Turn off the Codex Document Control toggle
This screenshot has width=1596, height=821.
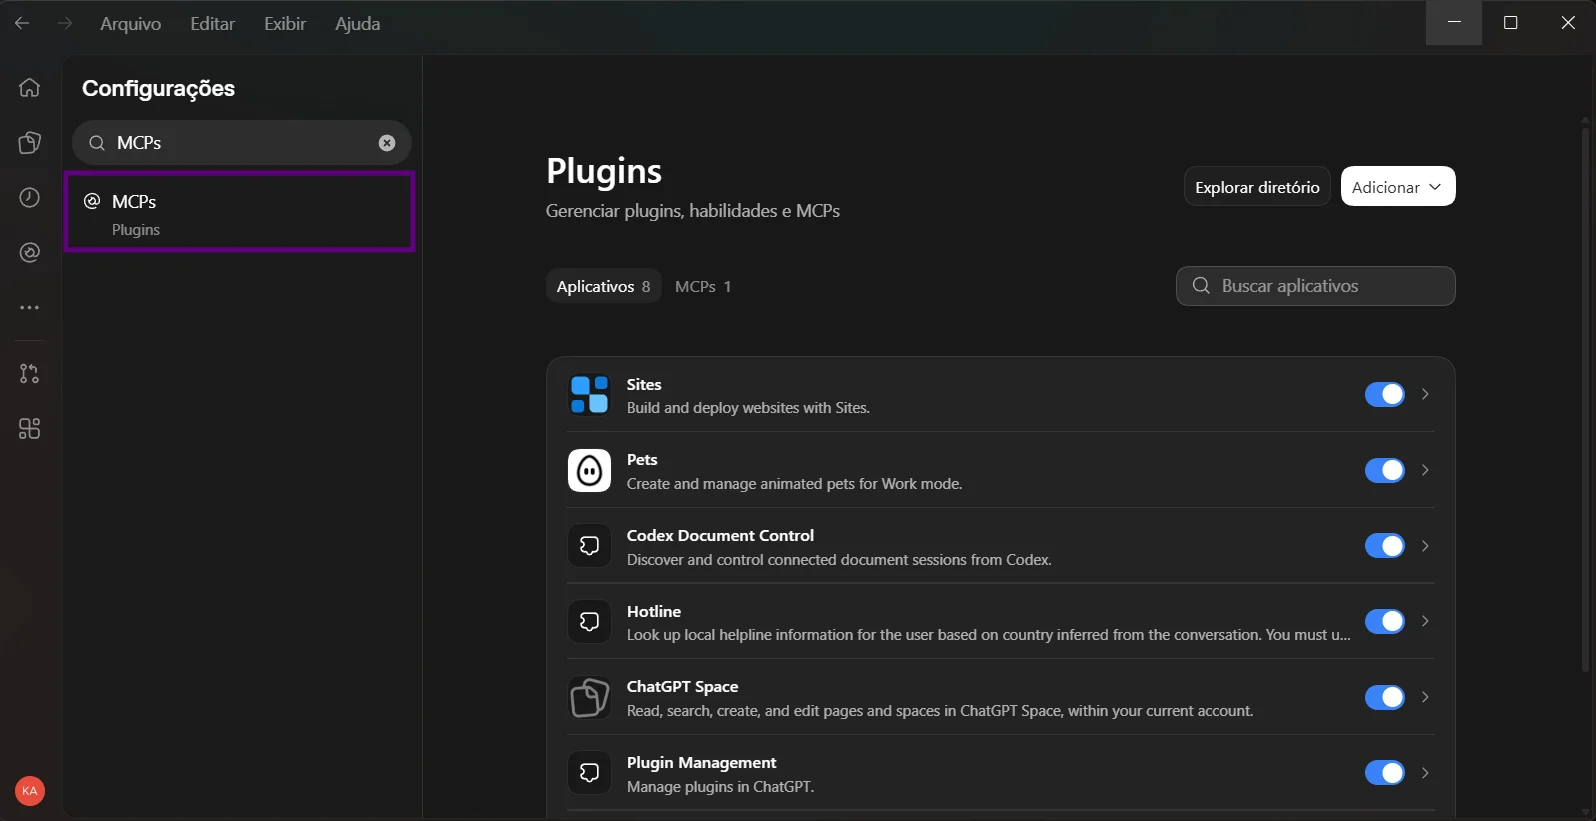1384,545
